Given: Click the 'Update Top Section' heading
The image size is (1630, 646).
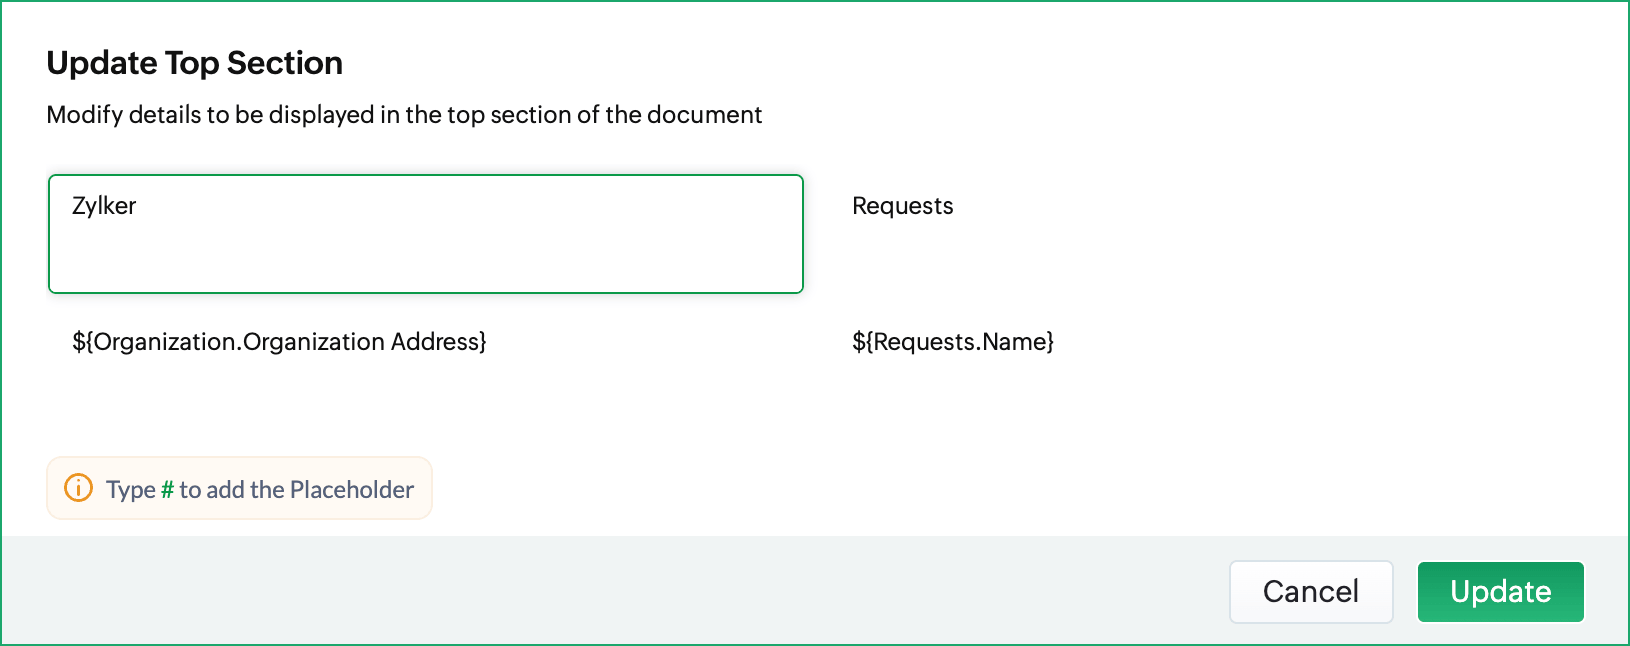Looking at the screenshot, I should [195, 63].
